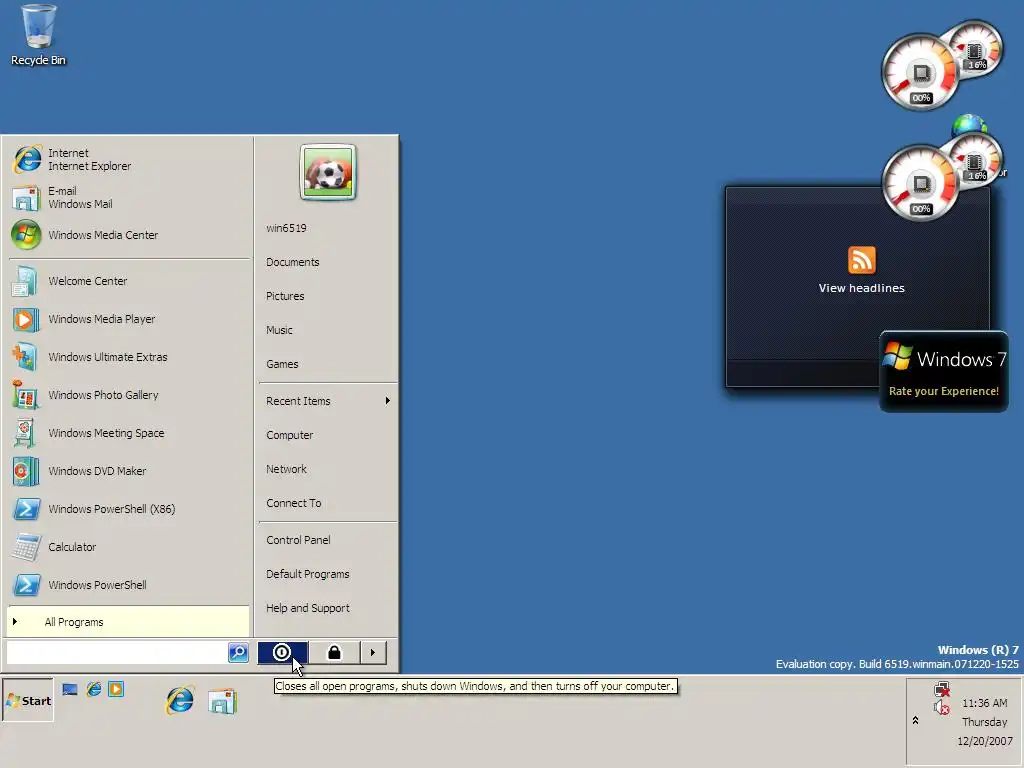Click Show Desktop quick launch icon
Image resolution: width=1024 pixels, height=768 pixels.
(x=70, y=689)
